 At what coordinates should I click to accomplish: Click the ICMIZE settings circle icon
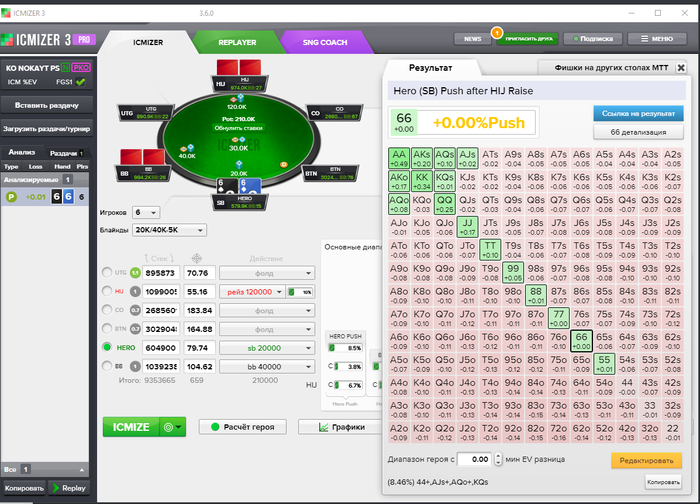pos(168,427)
